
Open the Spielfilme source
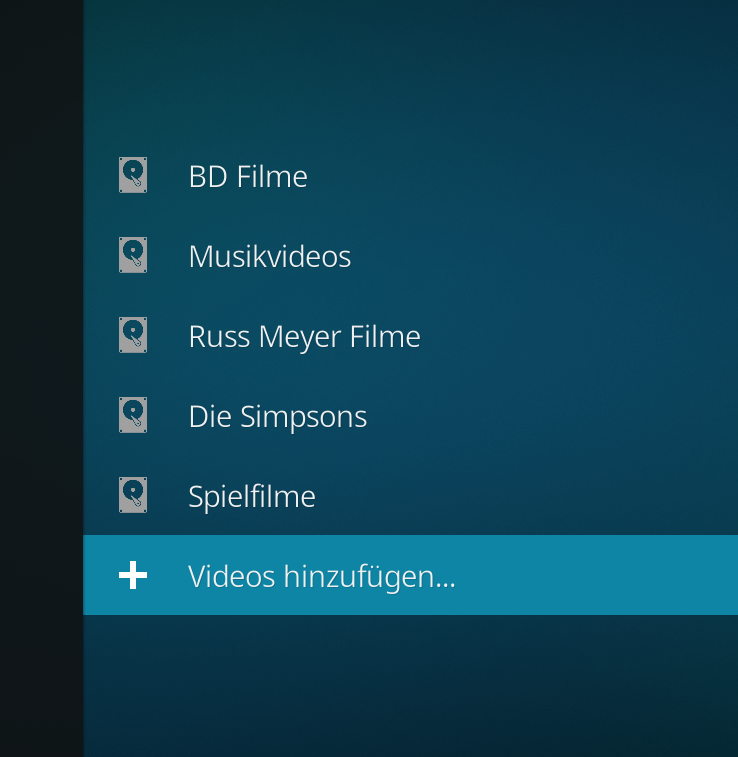pos(410,495)
